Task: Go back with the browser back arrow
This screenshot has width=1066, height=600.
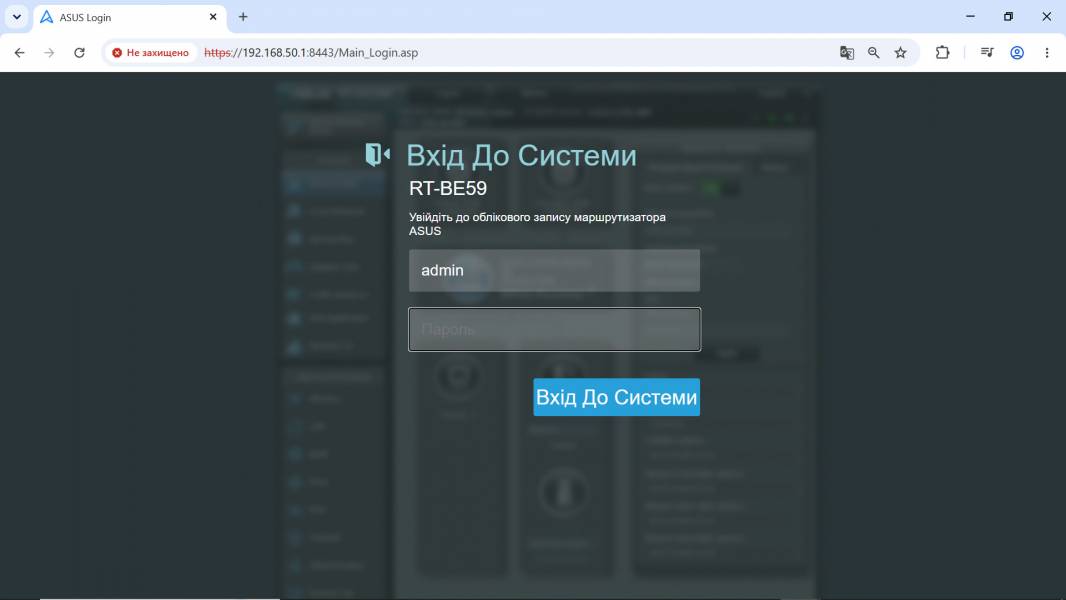Action: point(19,52)
